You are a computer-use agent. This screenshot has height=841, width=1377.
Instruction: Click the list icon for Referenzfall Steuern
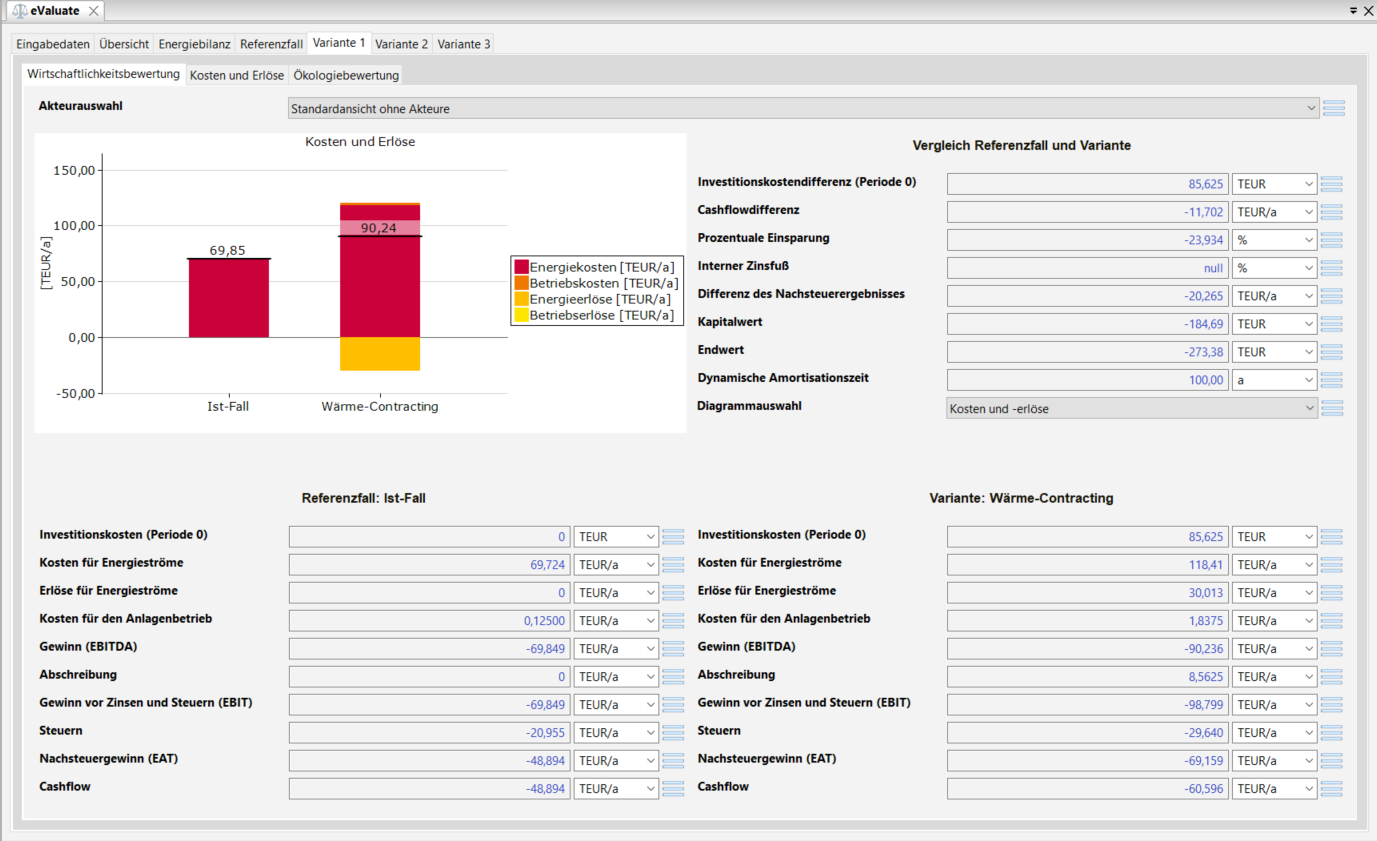pyautogui.click(x=673, y=733)
